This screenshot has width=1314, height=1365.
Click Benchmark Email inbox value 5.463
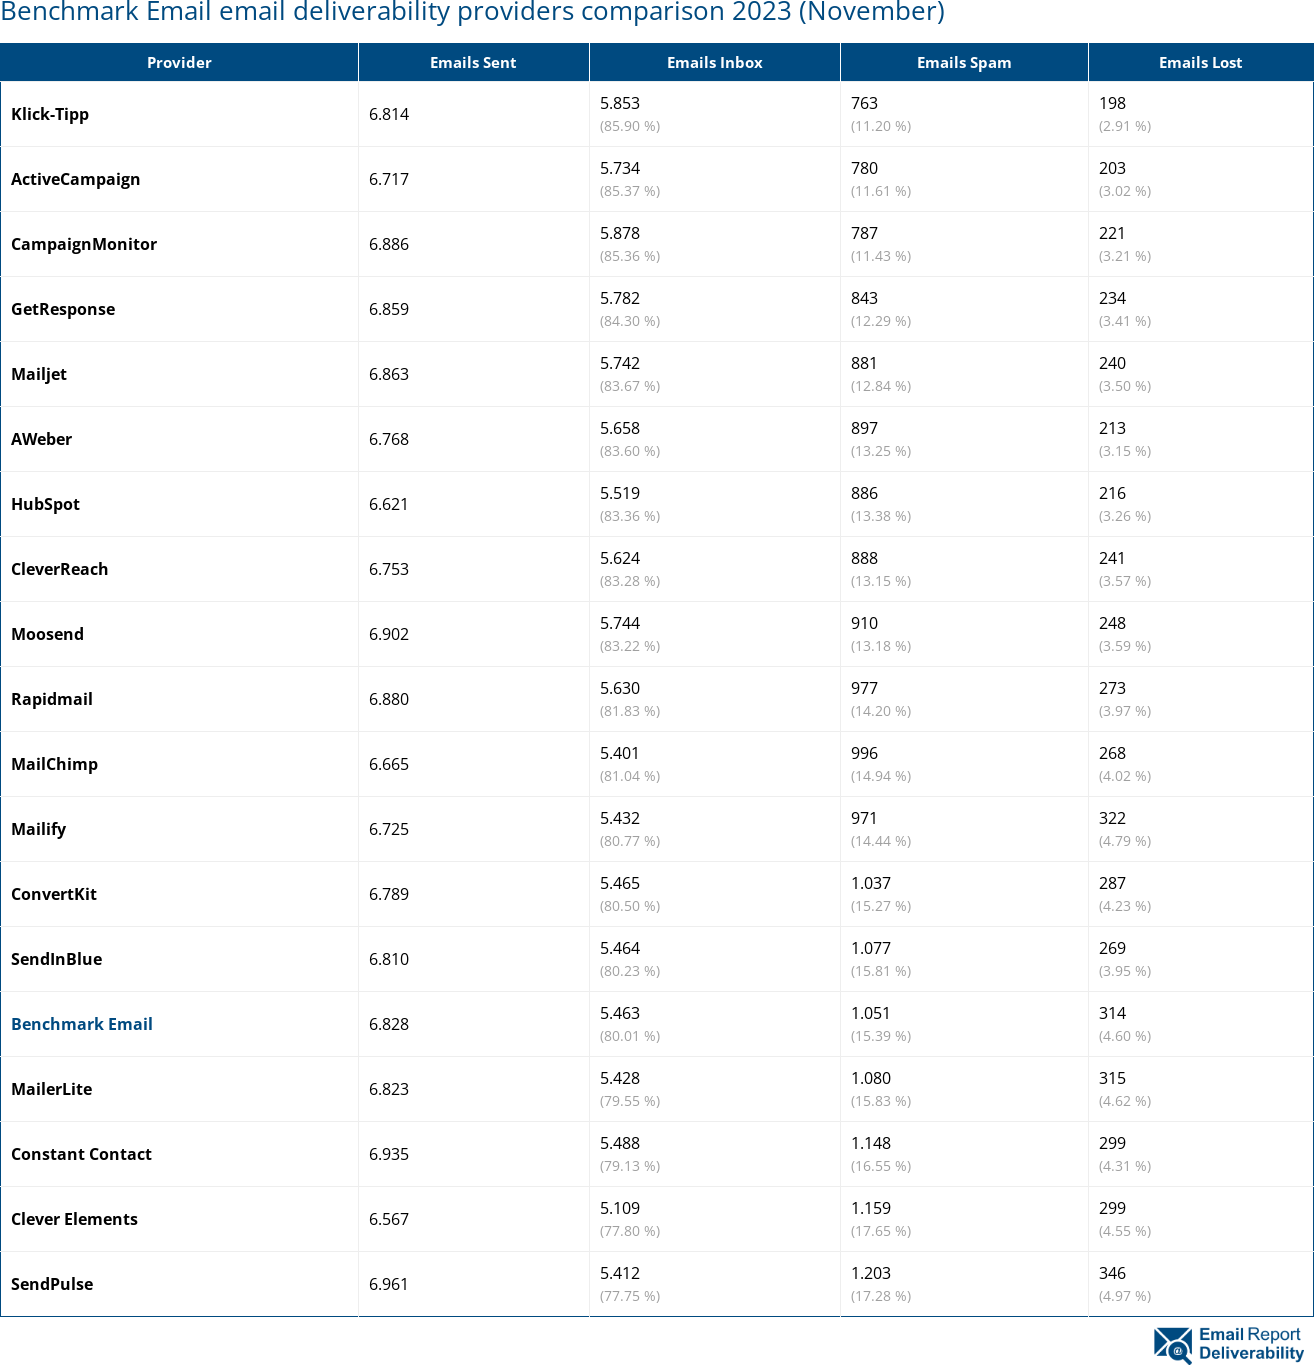click(x=620, y=1013)
